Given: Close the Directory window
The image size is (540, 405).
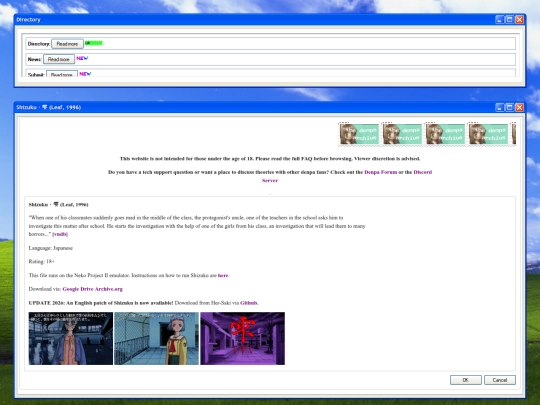Looking at the screenshot, I should point(519,20).
